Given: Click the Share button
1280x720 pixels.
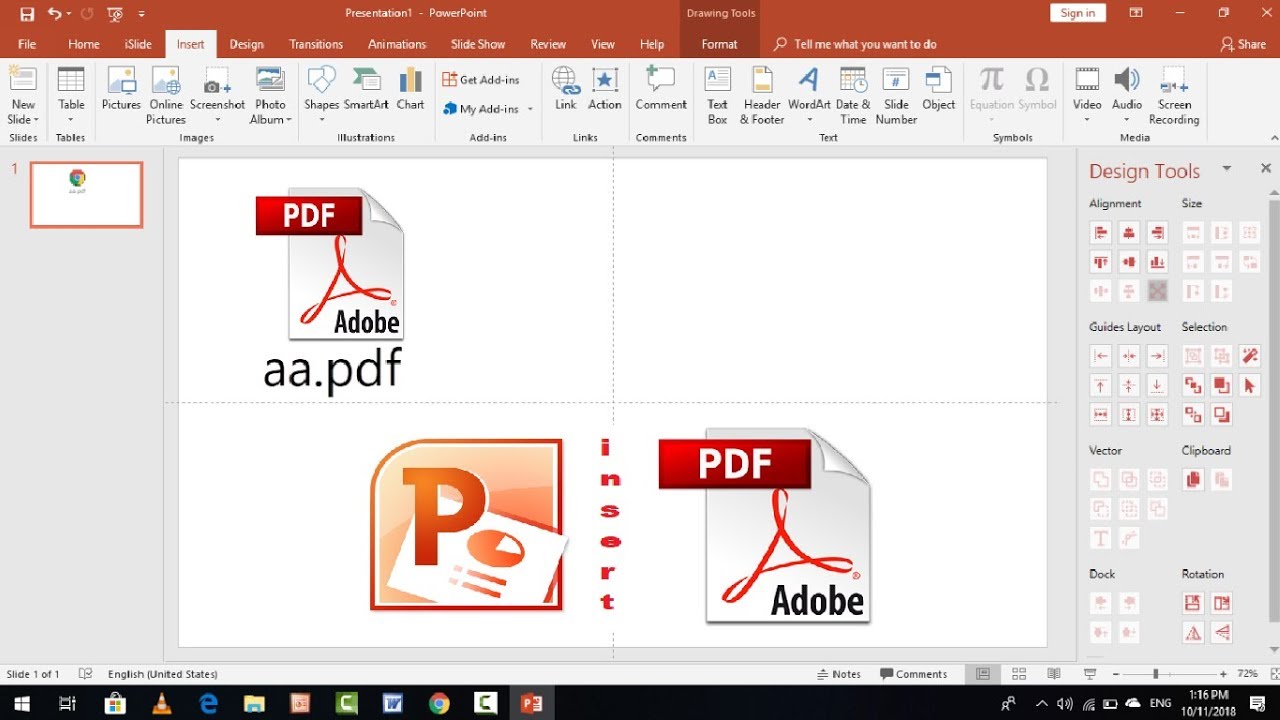Looking at the screenshot, I should 1243,44.
